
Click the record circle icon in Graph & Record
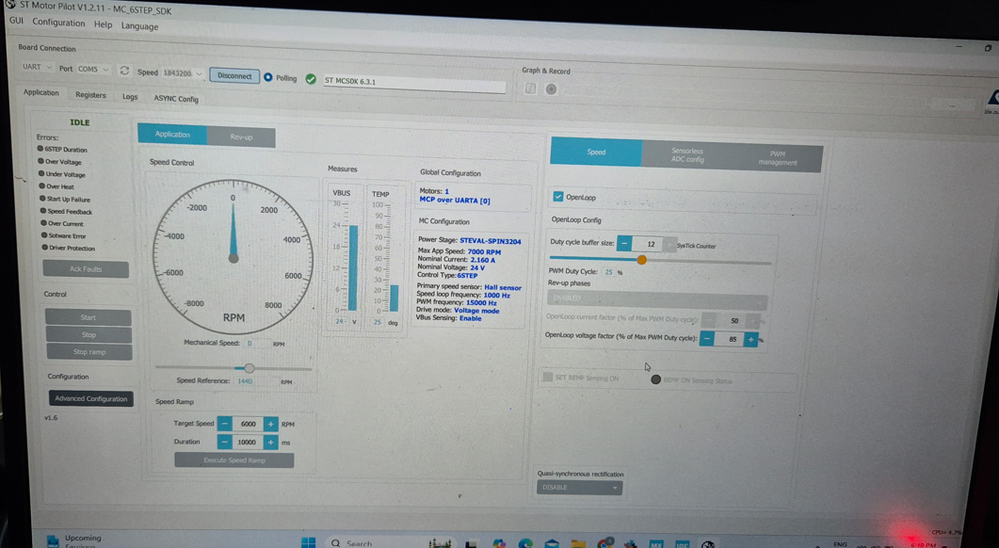[x=551, y=89]
